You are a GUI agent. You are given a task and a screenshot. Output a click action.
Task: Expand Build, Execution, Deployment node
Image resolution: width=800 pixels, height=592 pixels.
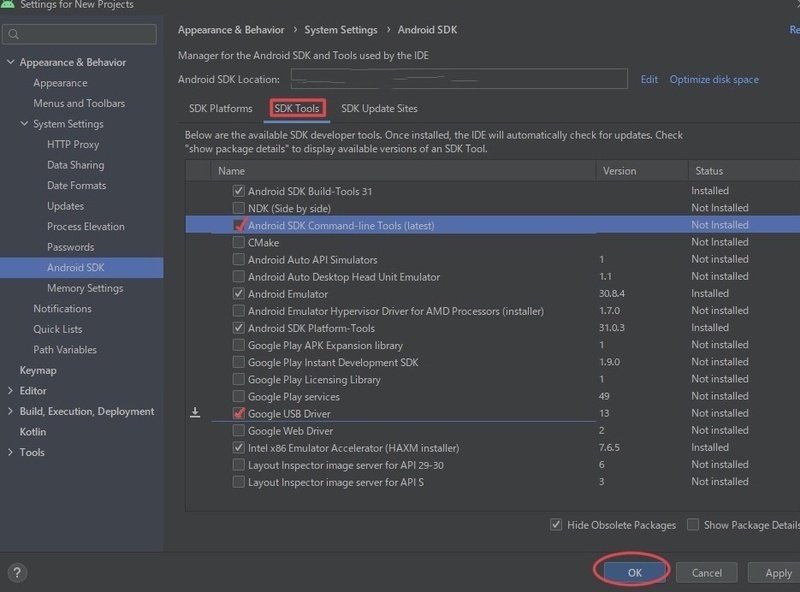pyautogui.click(x=10, y=411)
